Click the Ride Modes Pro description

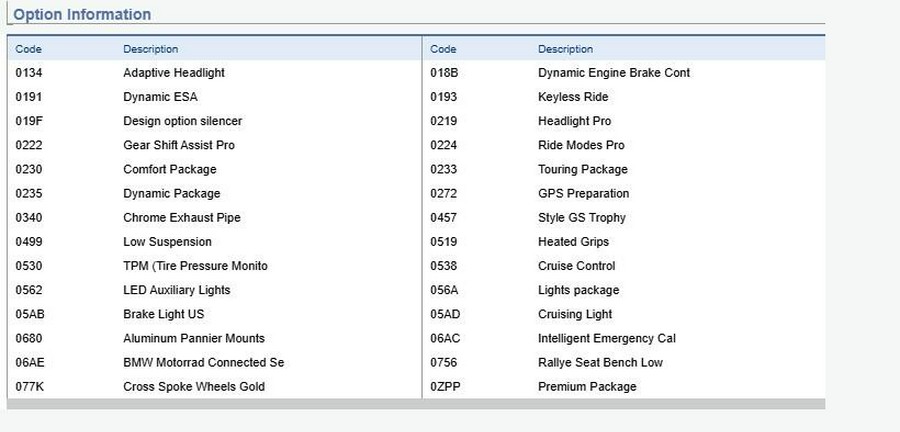click(x=581, y=145)
